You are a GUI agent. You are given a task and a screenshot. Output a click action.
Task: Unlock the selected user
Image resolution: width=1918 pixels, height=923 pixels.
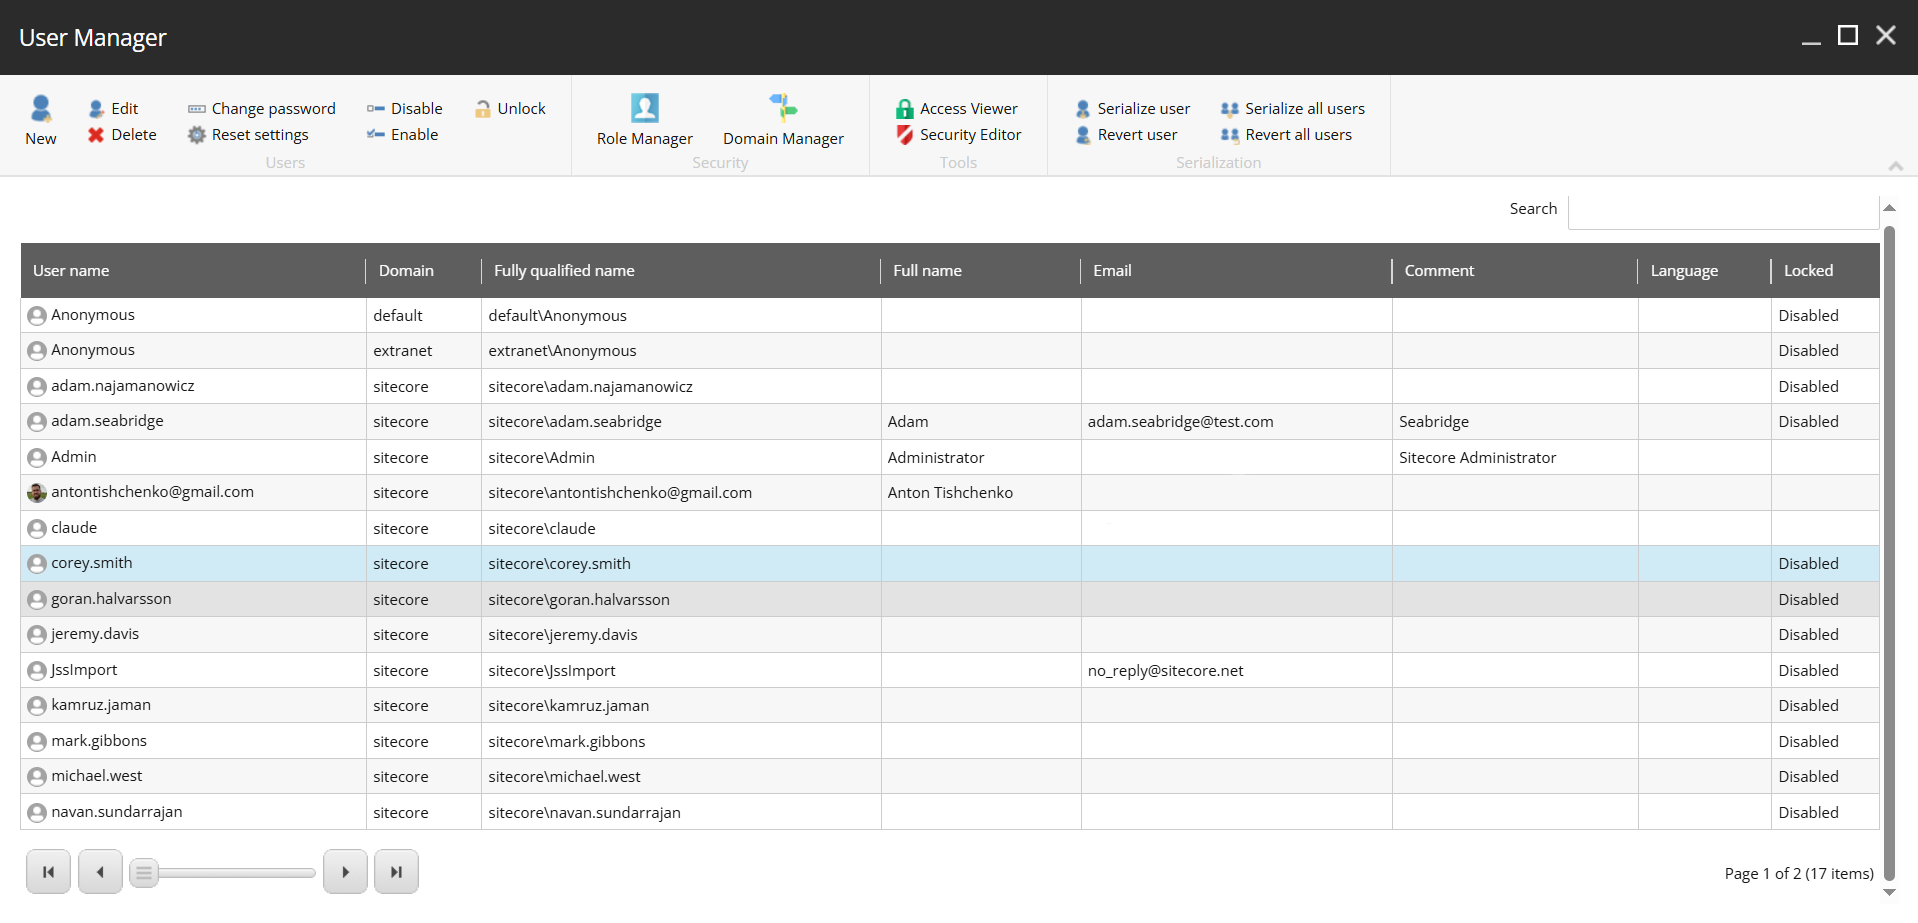coord(510,108)
